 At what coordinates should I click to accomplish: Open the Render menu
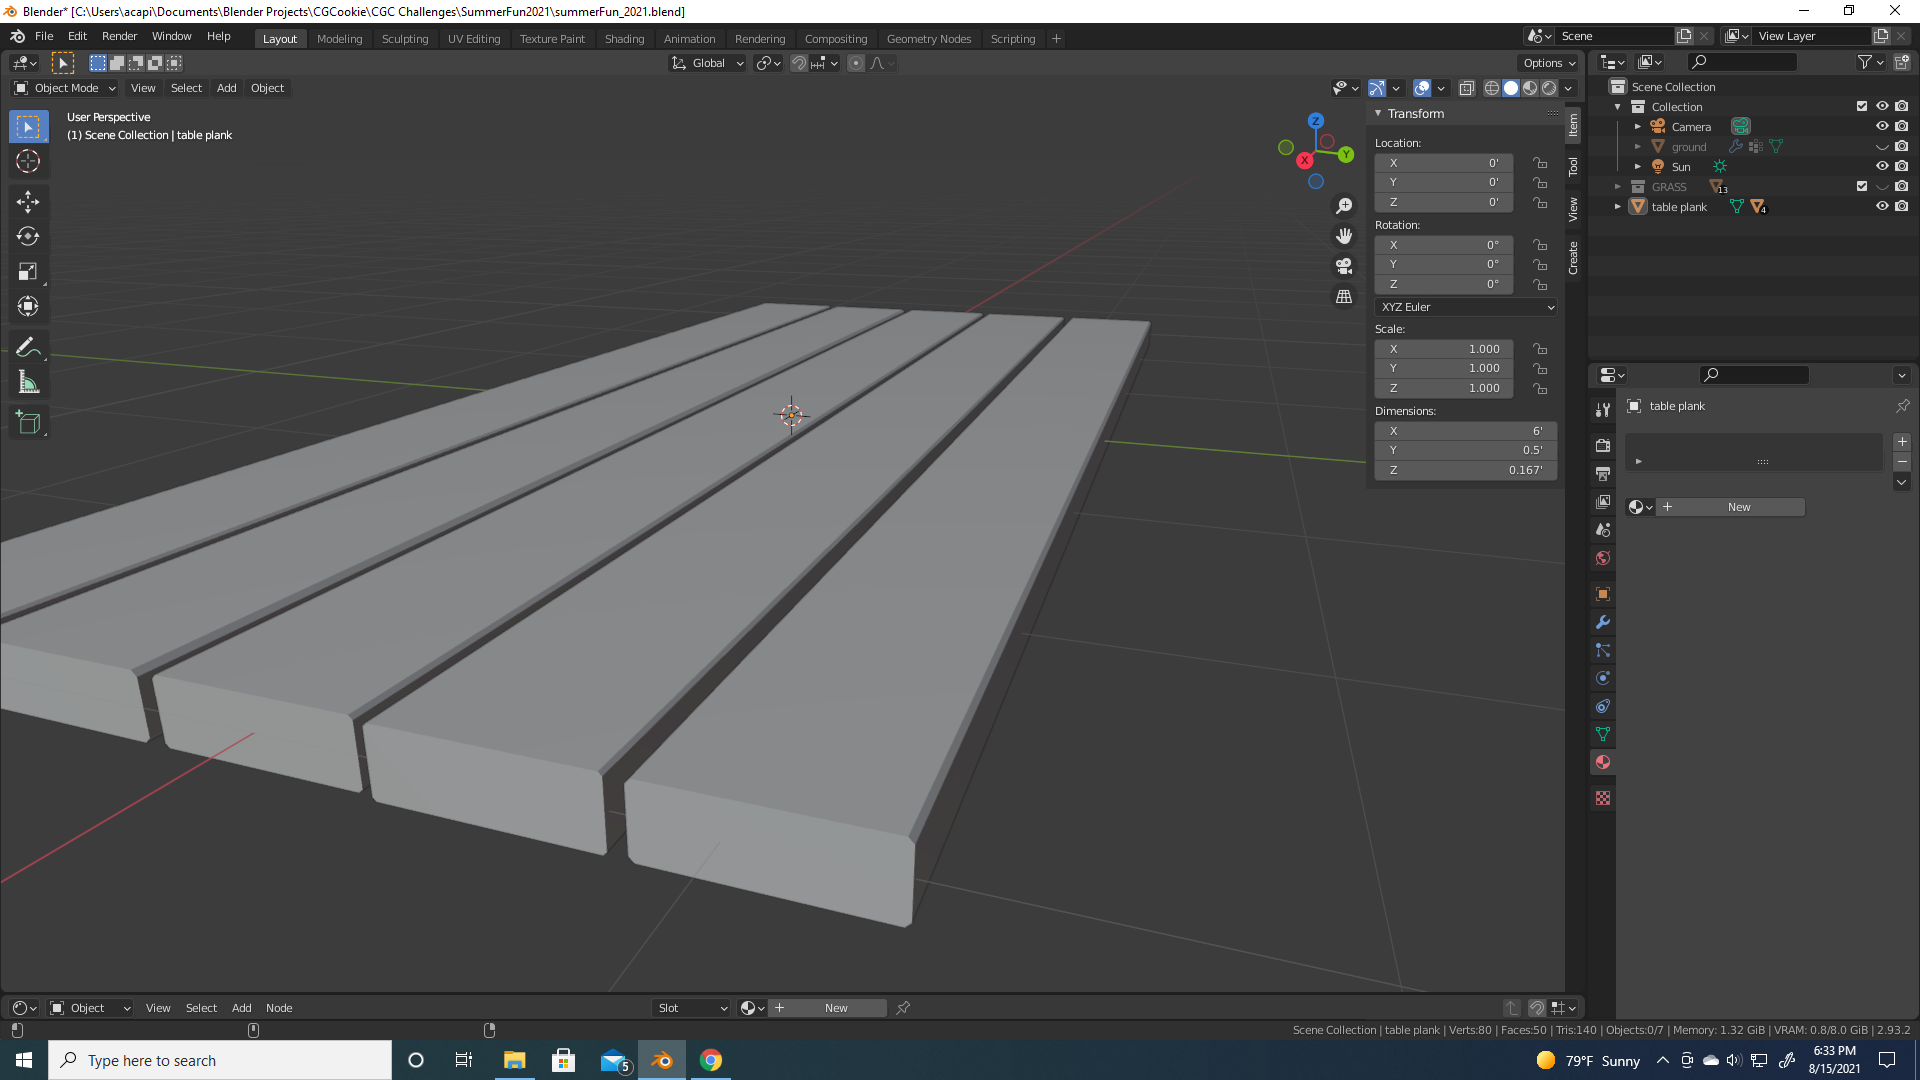tap(119, 36)
